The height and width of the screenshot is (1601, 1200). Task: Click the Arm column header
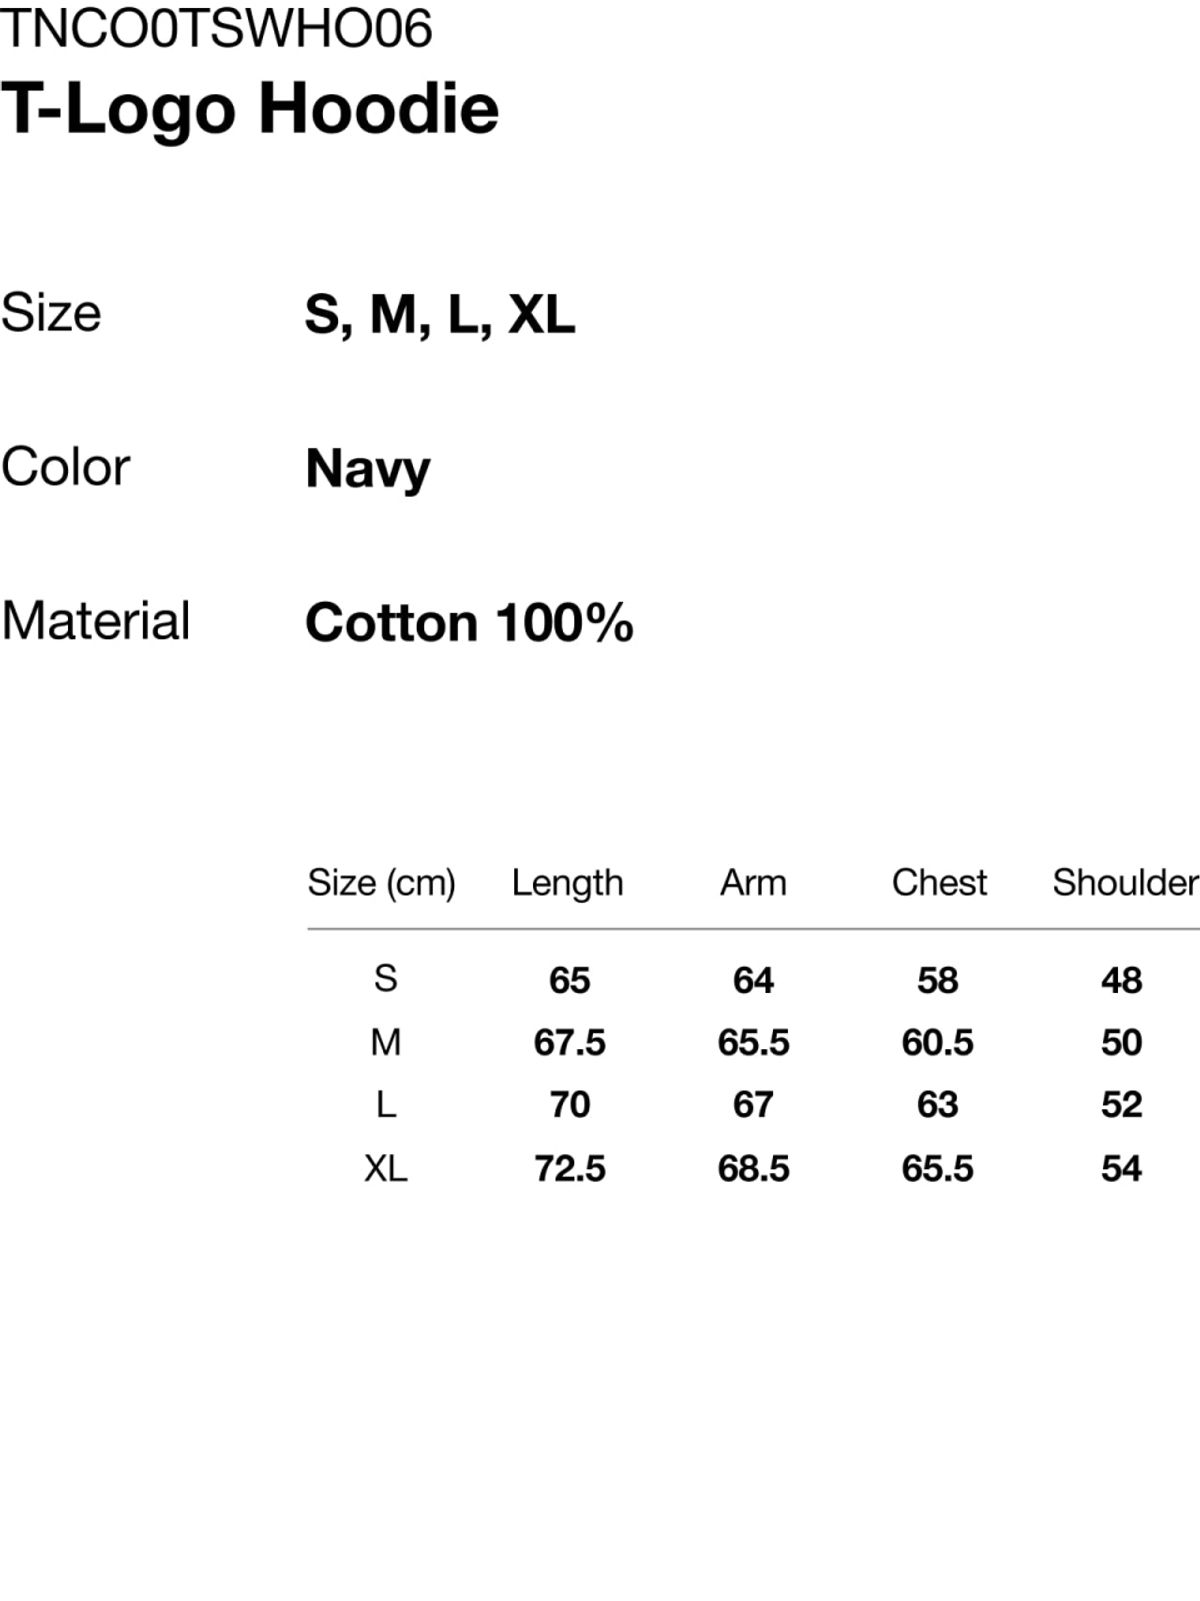coord(753,883)
